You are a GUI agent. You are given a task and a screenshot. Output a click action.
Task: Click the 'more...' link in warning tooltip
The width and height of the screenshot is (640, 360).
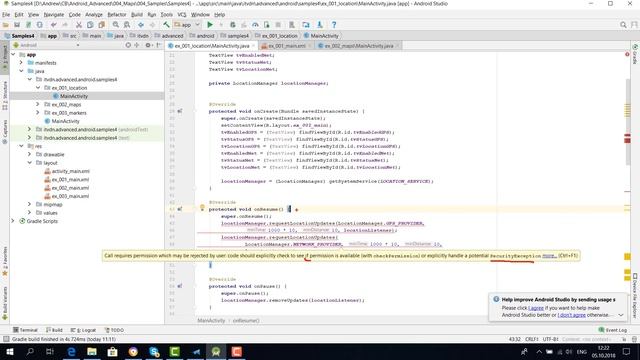click(549, 256)
